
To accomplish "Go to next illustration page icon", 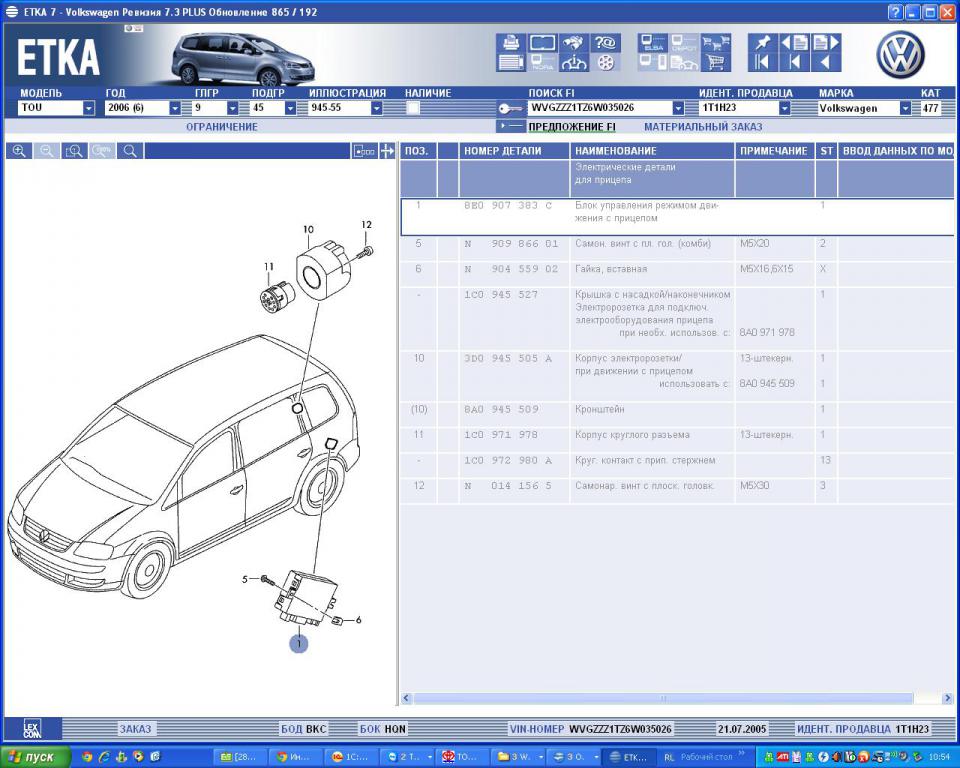I will (826, 43).
